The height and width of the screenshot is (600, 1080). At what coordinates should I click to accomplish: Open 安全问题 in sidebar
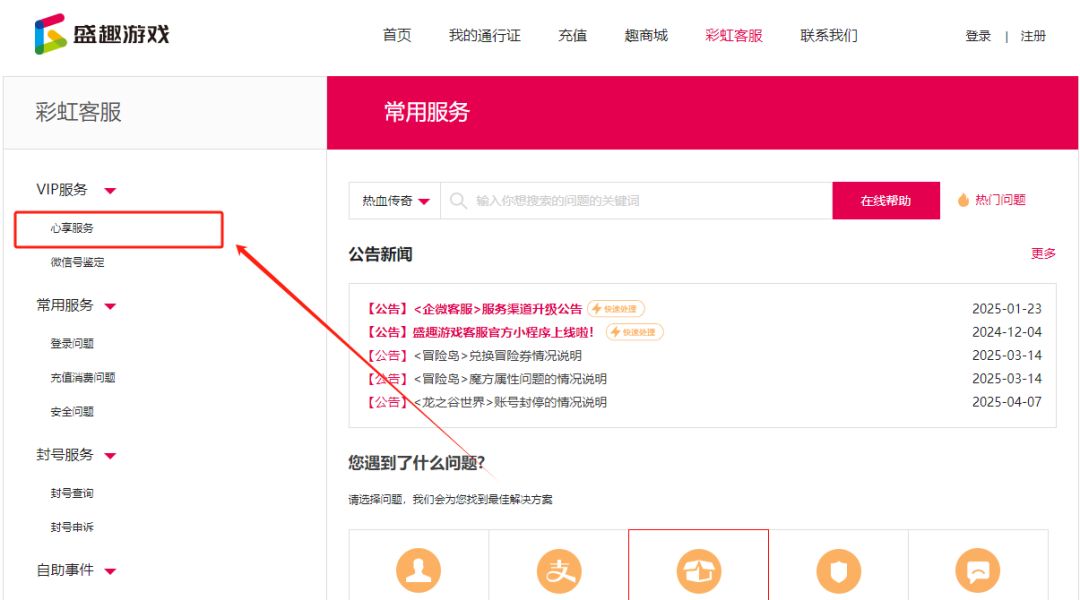coord(72,411)
